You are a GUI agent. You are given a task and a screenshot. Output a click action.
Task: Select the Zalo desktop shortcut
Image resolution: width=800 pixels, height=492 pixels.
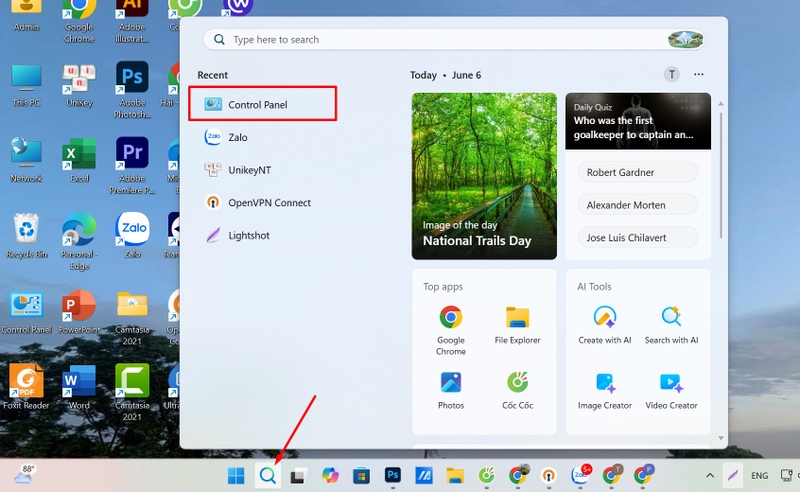coord(132,236)
